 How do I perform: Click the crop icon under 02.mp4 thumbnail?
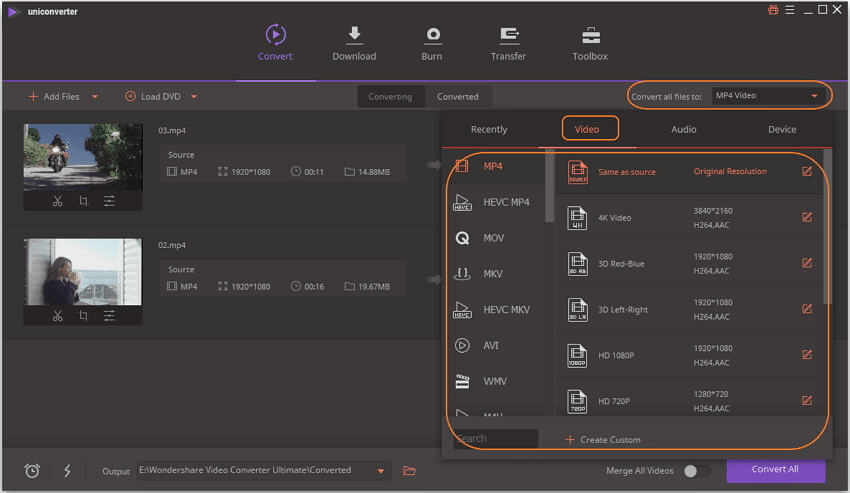(x=83, y=316)
